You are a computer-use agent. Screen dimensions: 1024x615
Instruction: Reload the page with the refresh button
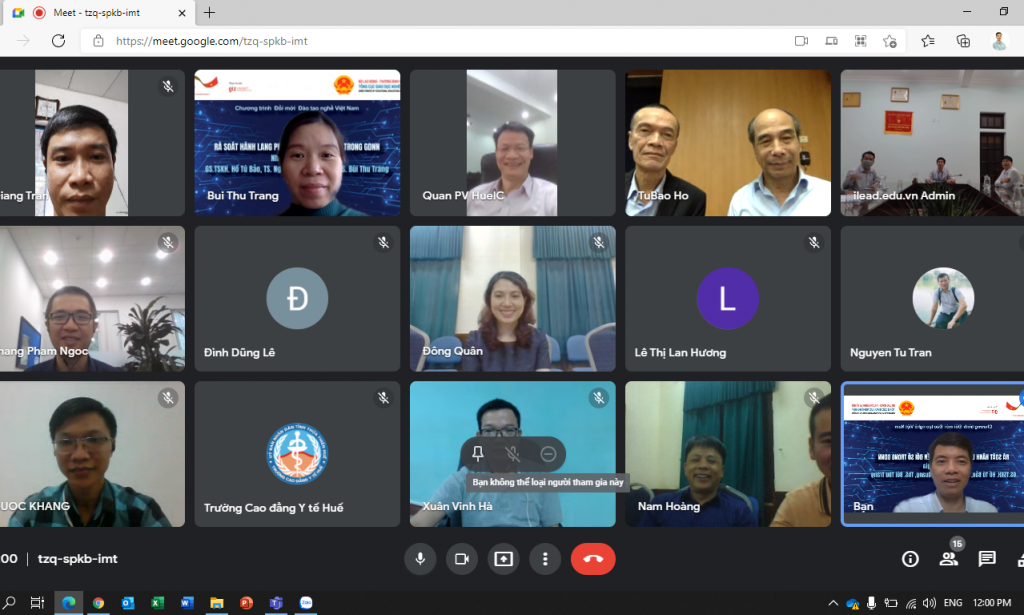(x=58, y=41)
